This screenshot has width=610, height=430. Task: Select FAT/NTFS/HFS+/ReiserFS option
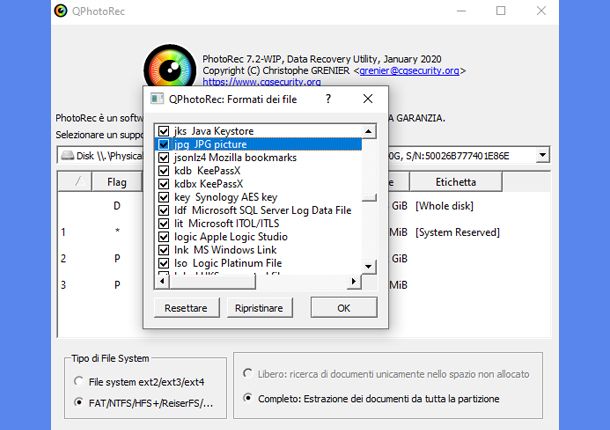click(x=144, y=403)
